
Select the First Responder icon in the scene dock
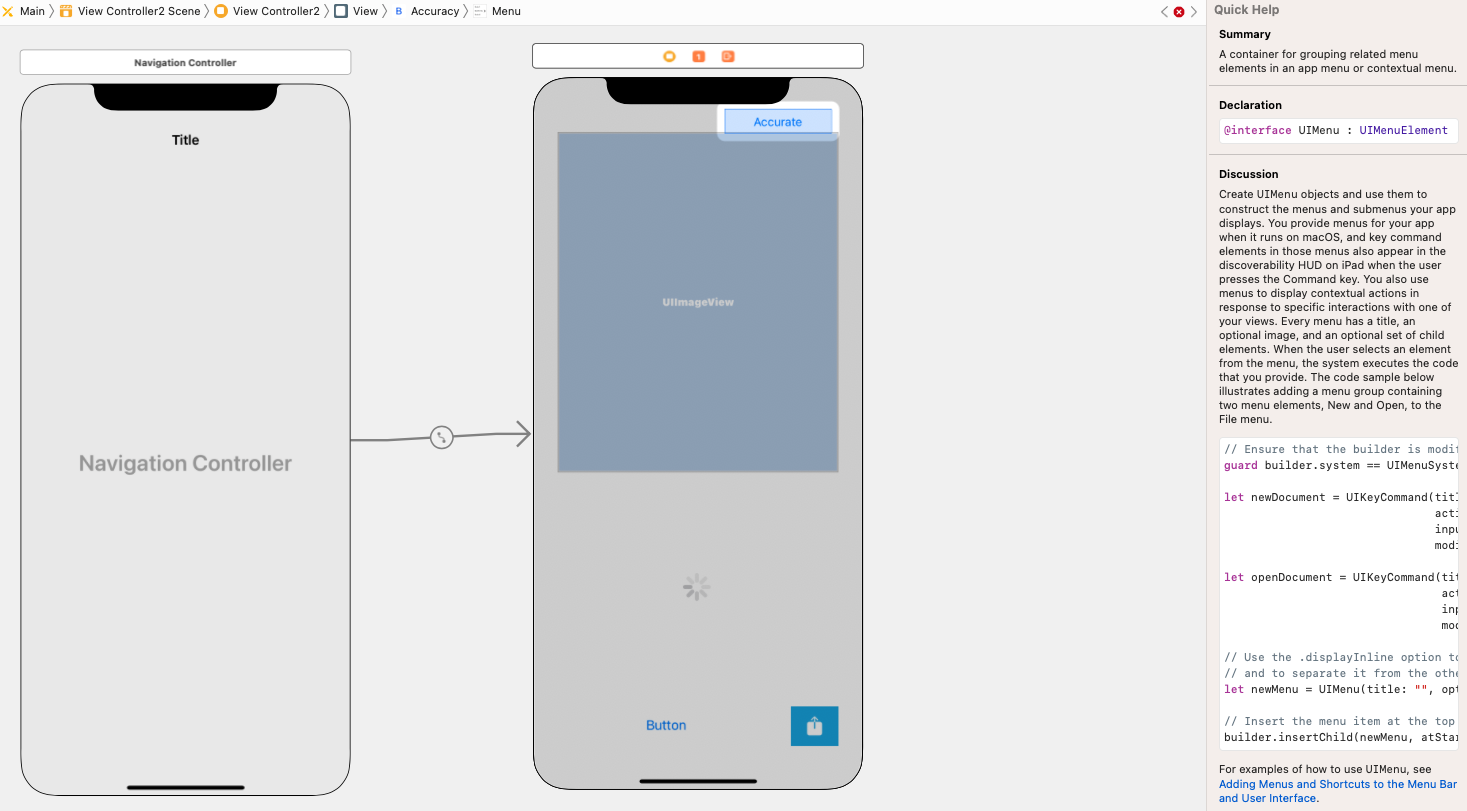coord(698,56)
